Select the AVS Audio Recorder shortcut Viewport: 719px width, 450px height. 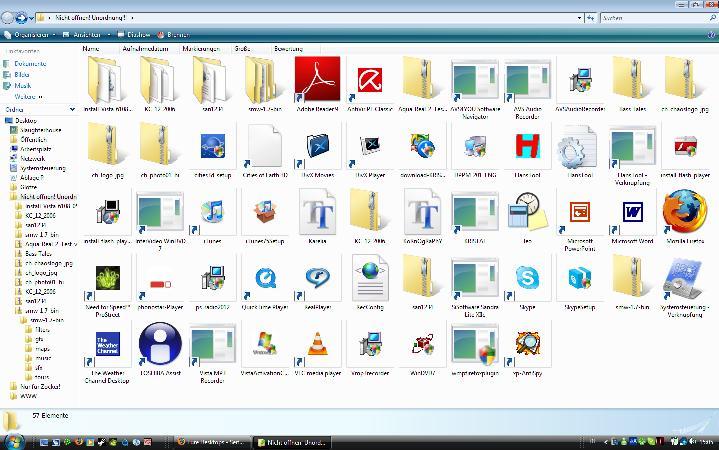click(527, 80)
